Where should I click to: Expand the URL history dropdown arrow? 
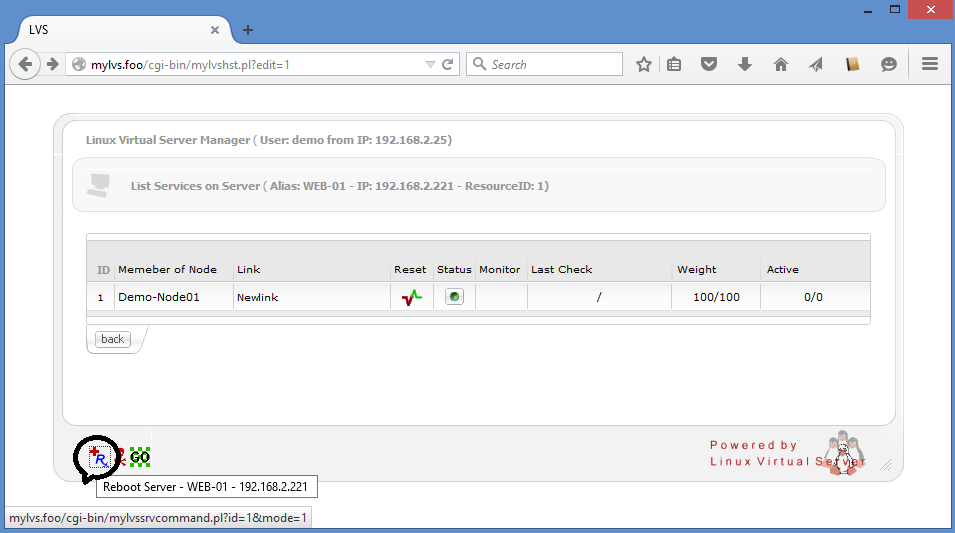pos(430,64)
